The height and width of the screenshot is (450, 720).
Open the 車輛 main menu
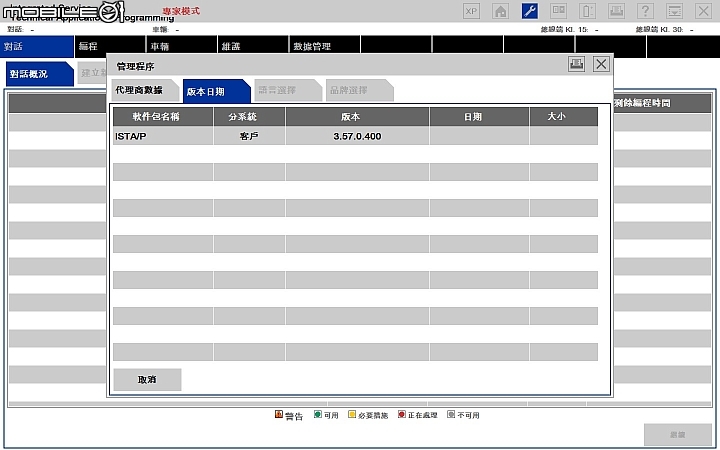181,46
